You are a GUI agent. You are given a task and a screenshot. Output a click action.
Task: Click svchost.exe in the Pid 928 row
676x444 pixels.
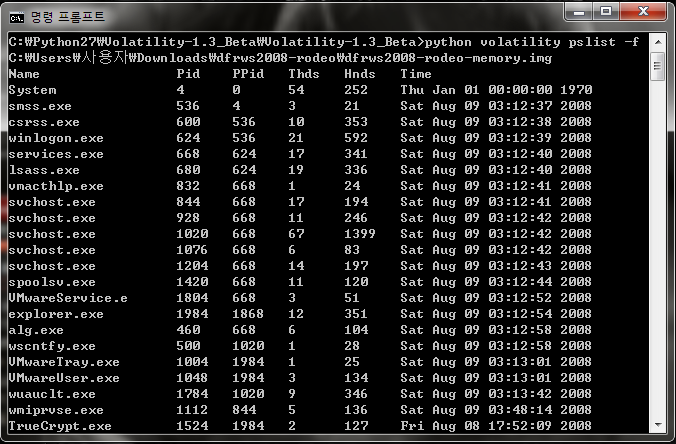52,218
